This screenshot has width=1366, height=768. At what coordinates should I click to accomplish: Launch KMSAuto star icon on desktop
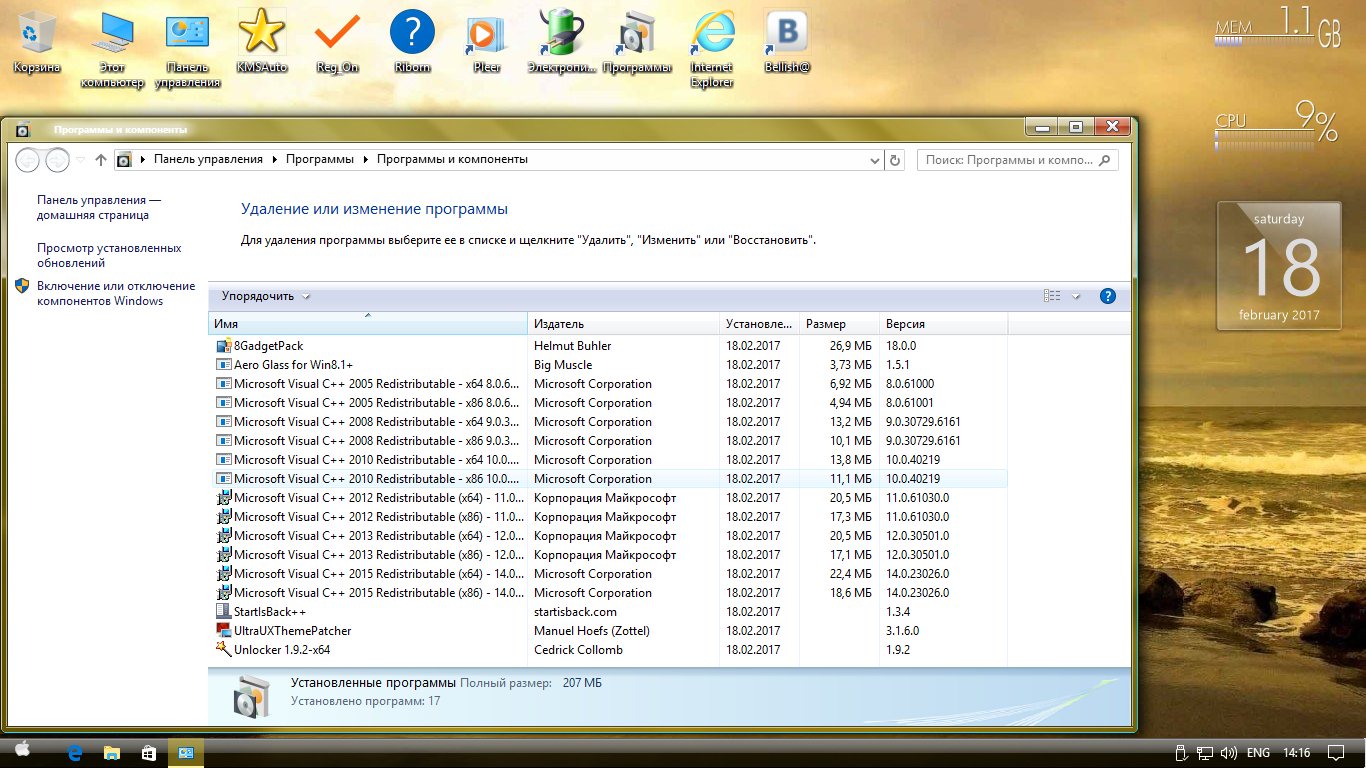pyautogui.click(x=261, y=43)
